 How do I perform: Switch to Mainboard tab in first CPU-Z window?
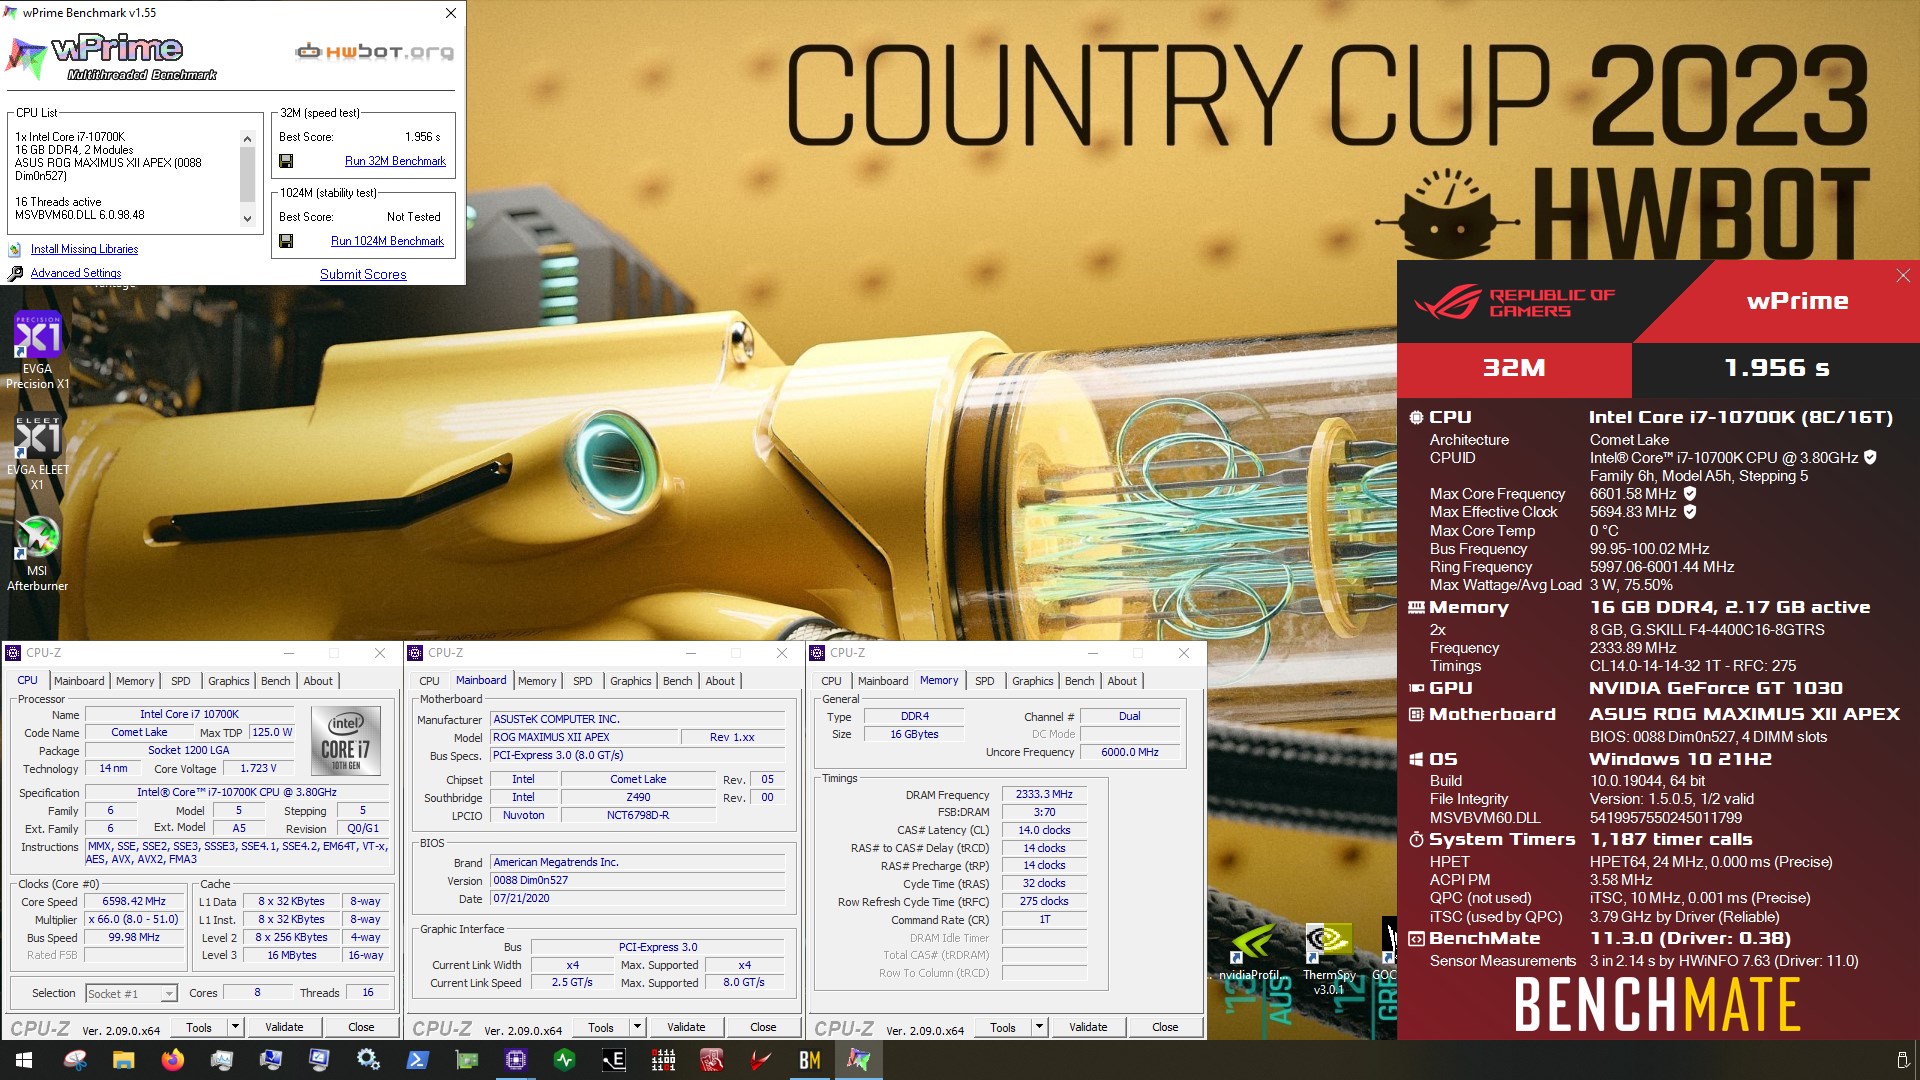point(79,681)
